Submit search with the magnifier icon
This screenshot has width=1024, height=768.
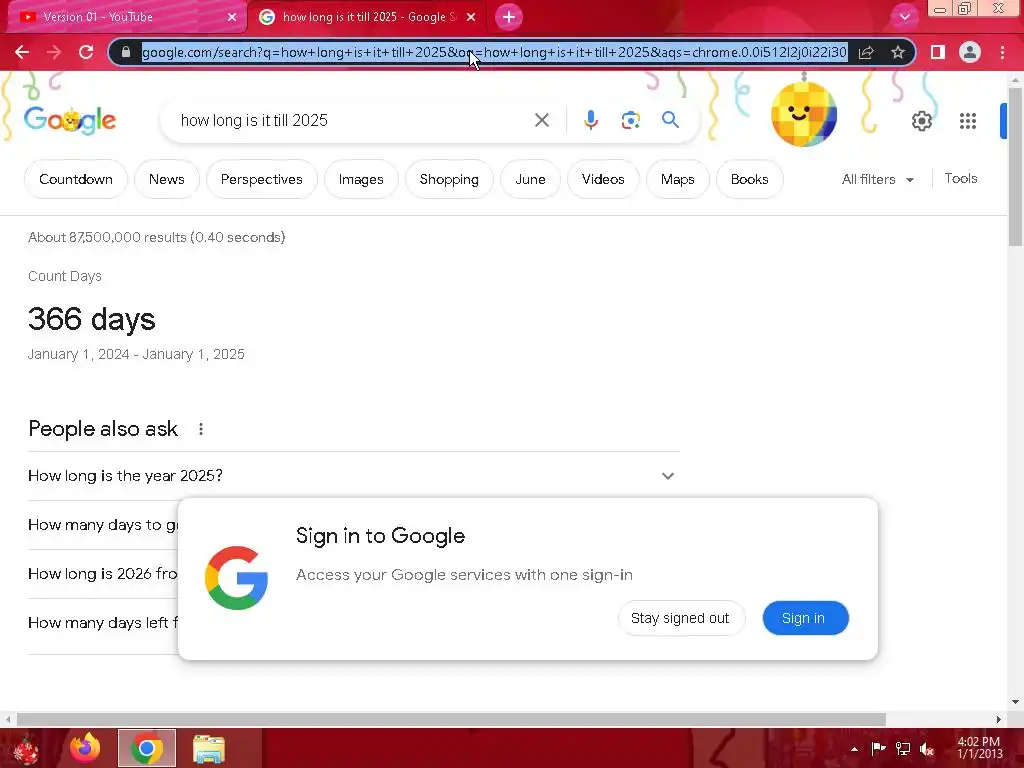click(x=670, y=120)
